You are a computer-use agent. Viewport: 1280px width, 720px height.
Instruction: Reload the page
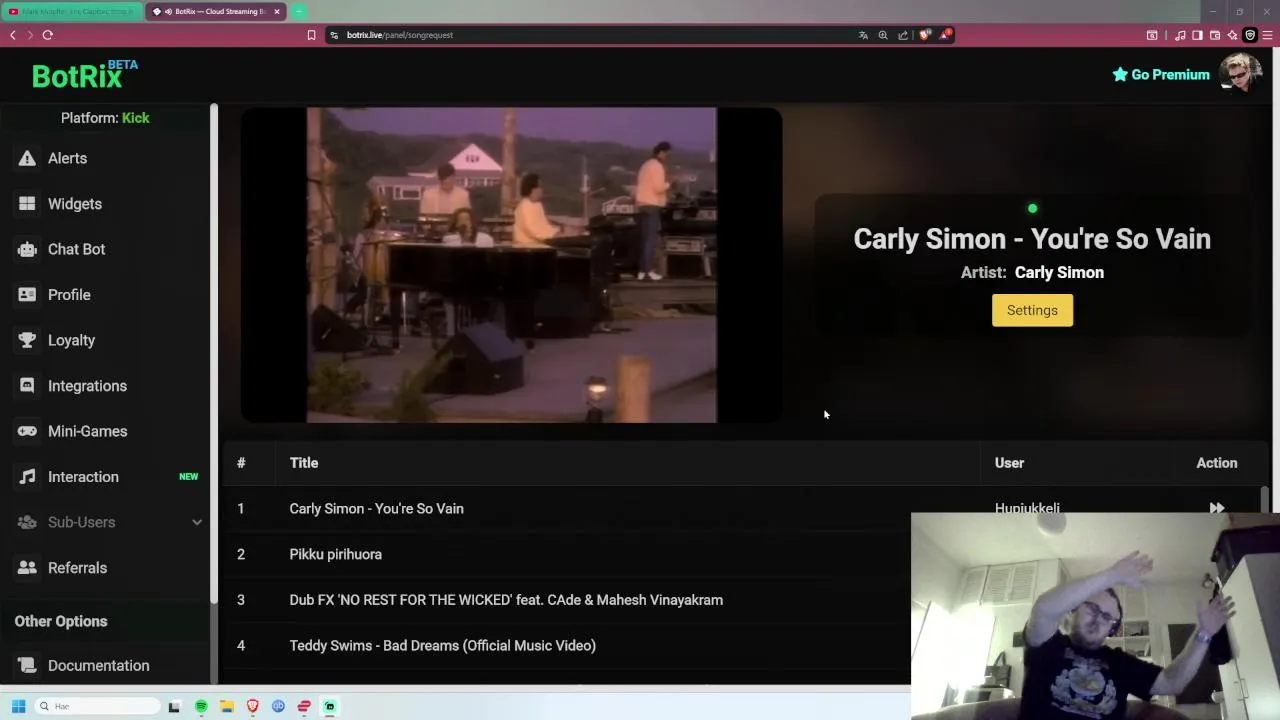(47, 35)
